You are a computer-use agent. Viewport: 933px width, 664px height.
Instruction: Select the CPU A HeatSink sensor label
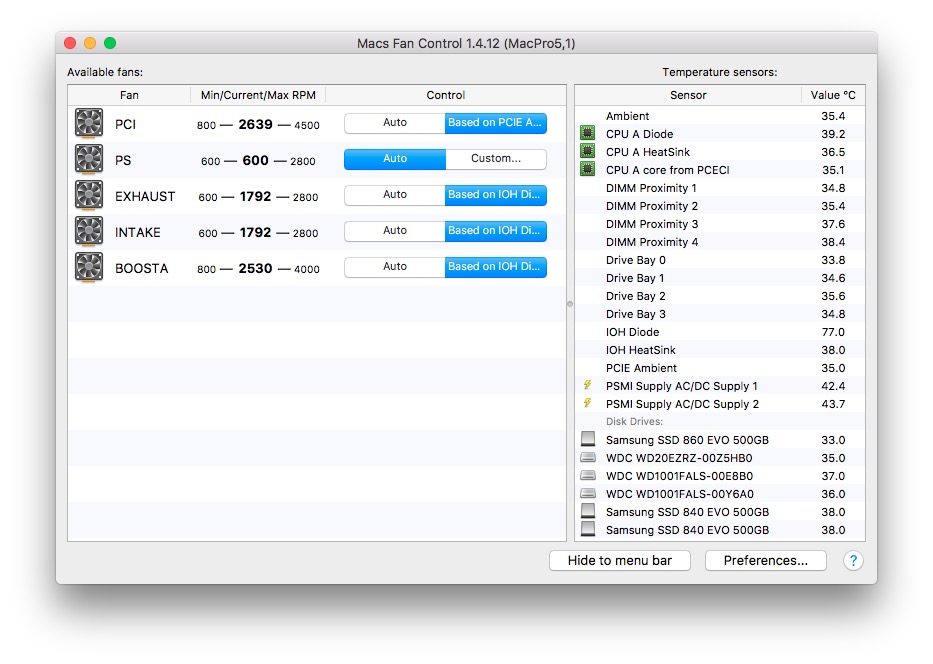pos(647,152)
